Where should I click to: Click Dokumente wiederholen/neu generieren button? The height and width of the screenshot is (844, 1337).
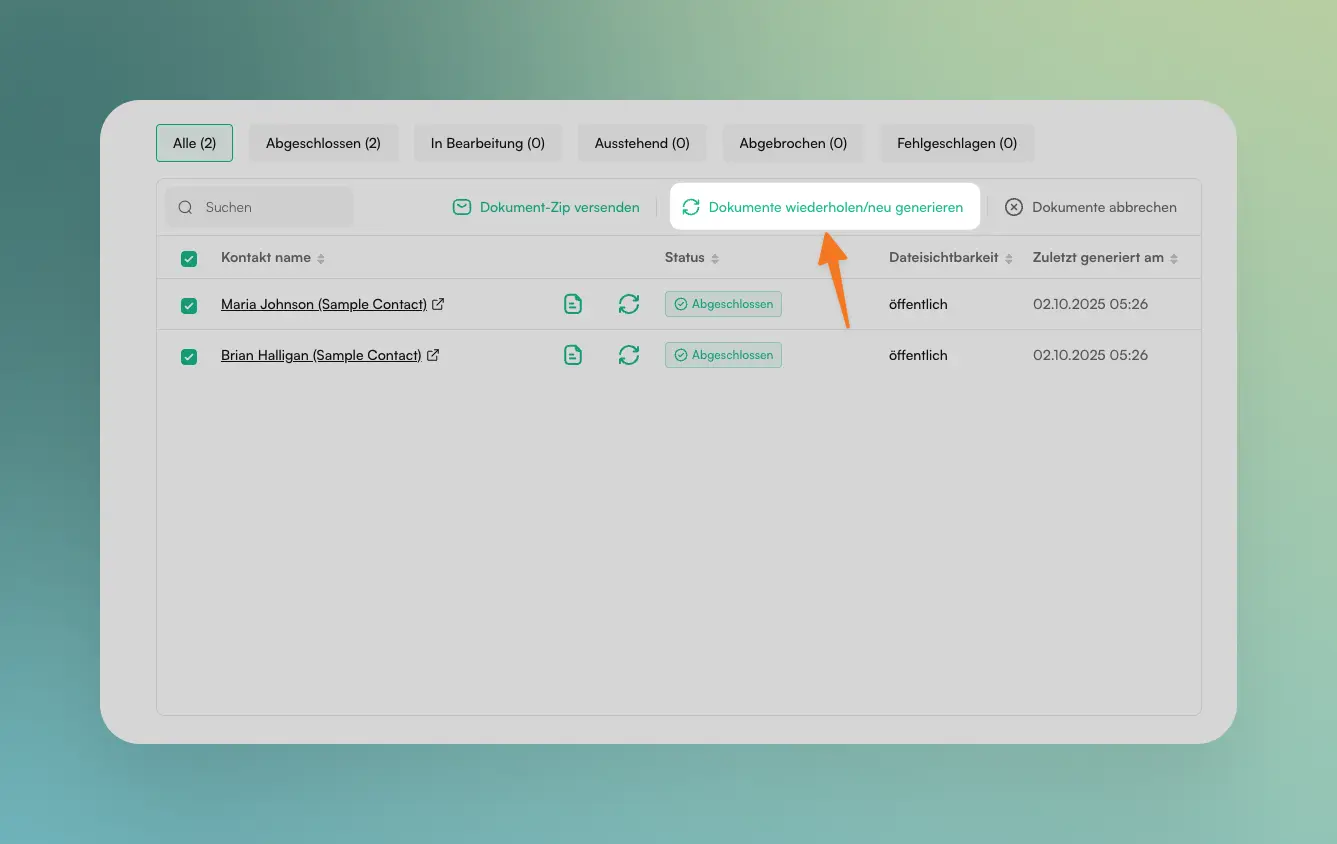(824, 207)
